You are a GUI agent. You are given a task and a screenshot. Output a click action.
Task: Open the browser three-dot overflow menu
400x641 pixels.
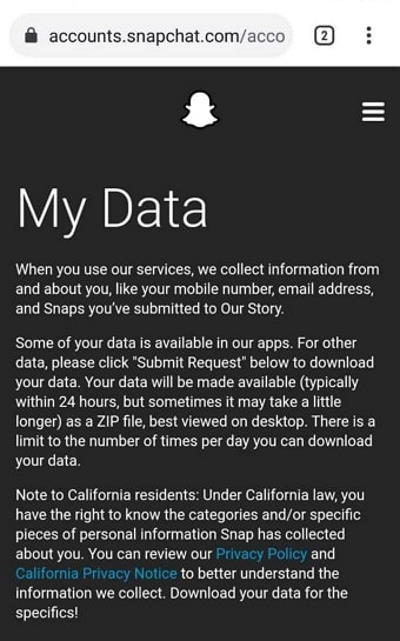[369, 36]
